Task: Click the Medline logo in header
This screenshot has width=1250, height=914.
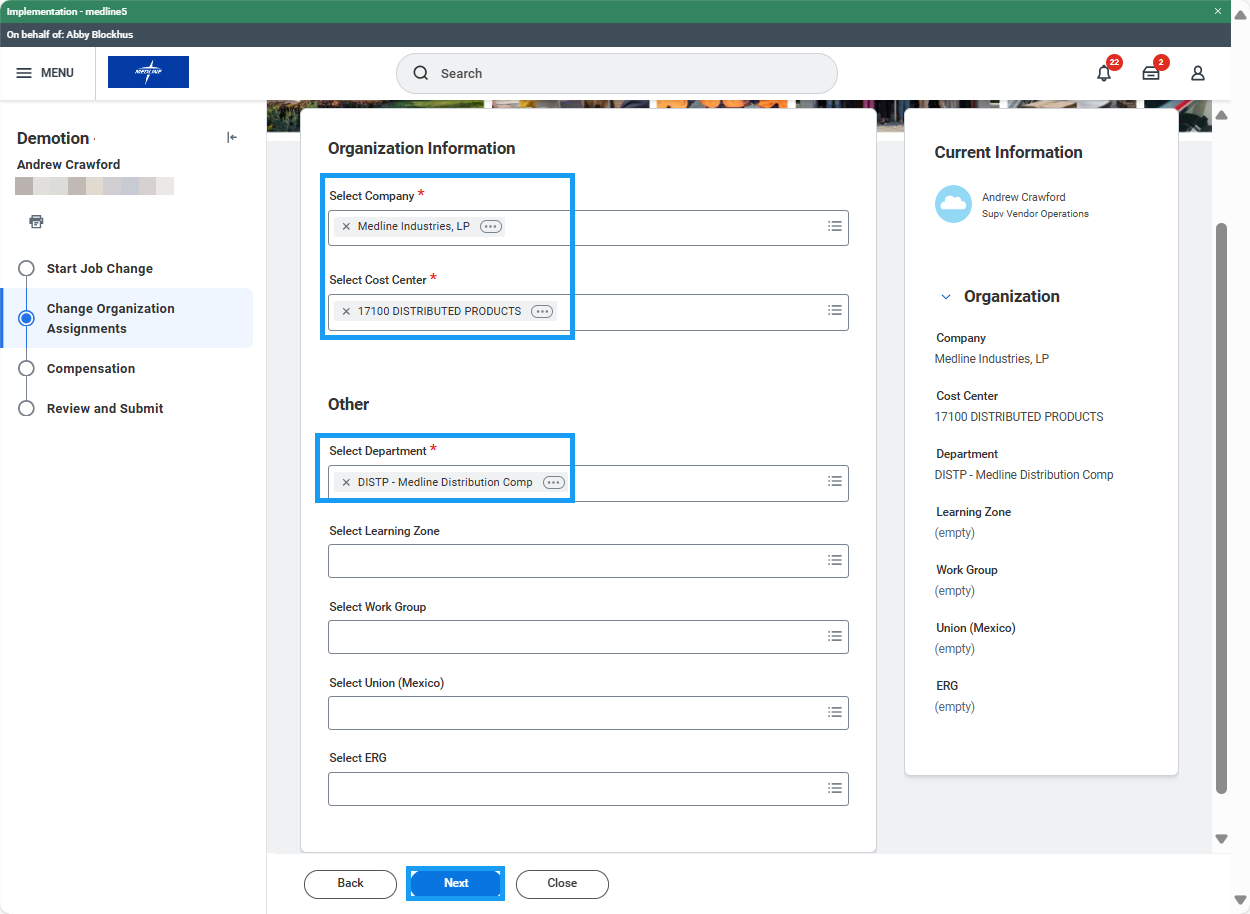Action: pos(148,72)
